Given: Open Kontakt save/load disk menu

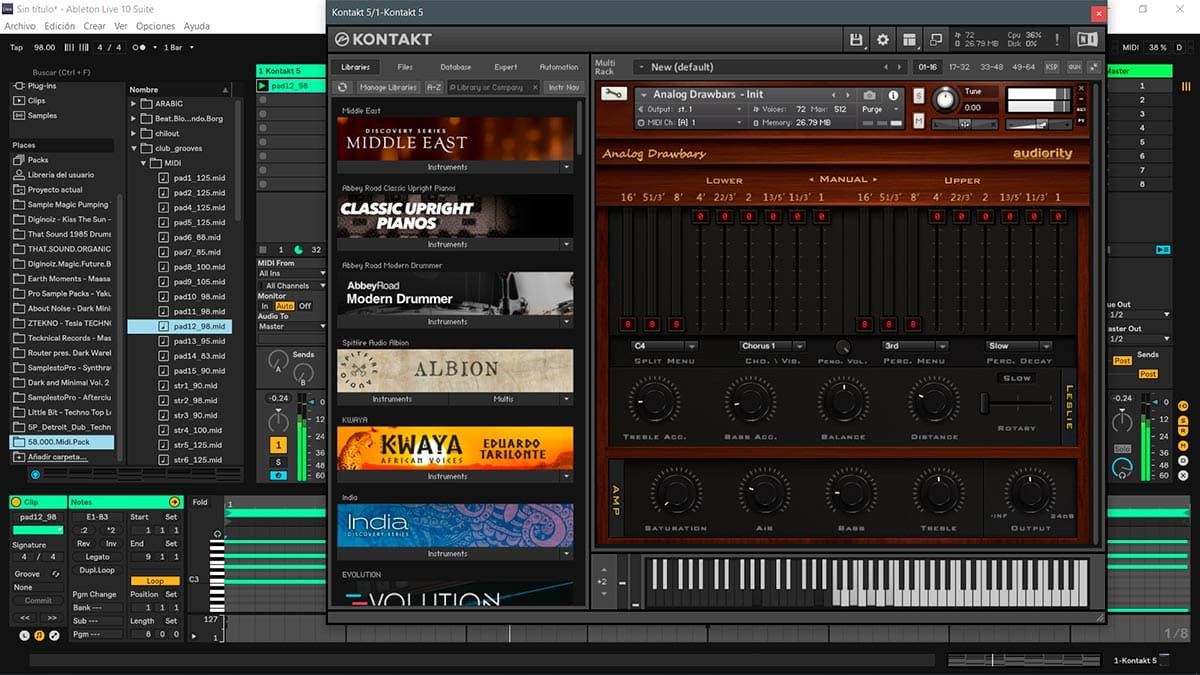Looking at the screenshot, I should click(x=856, y=40).
